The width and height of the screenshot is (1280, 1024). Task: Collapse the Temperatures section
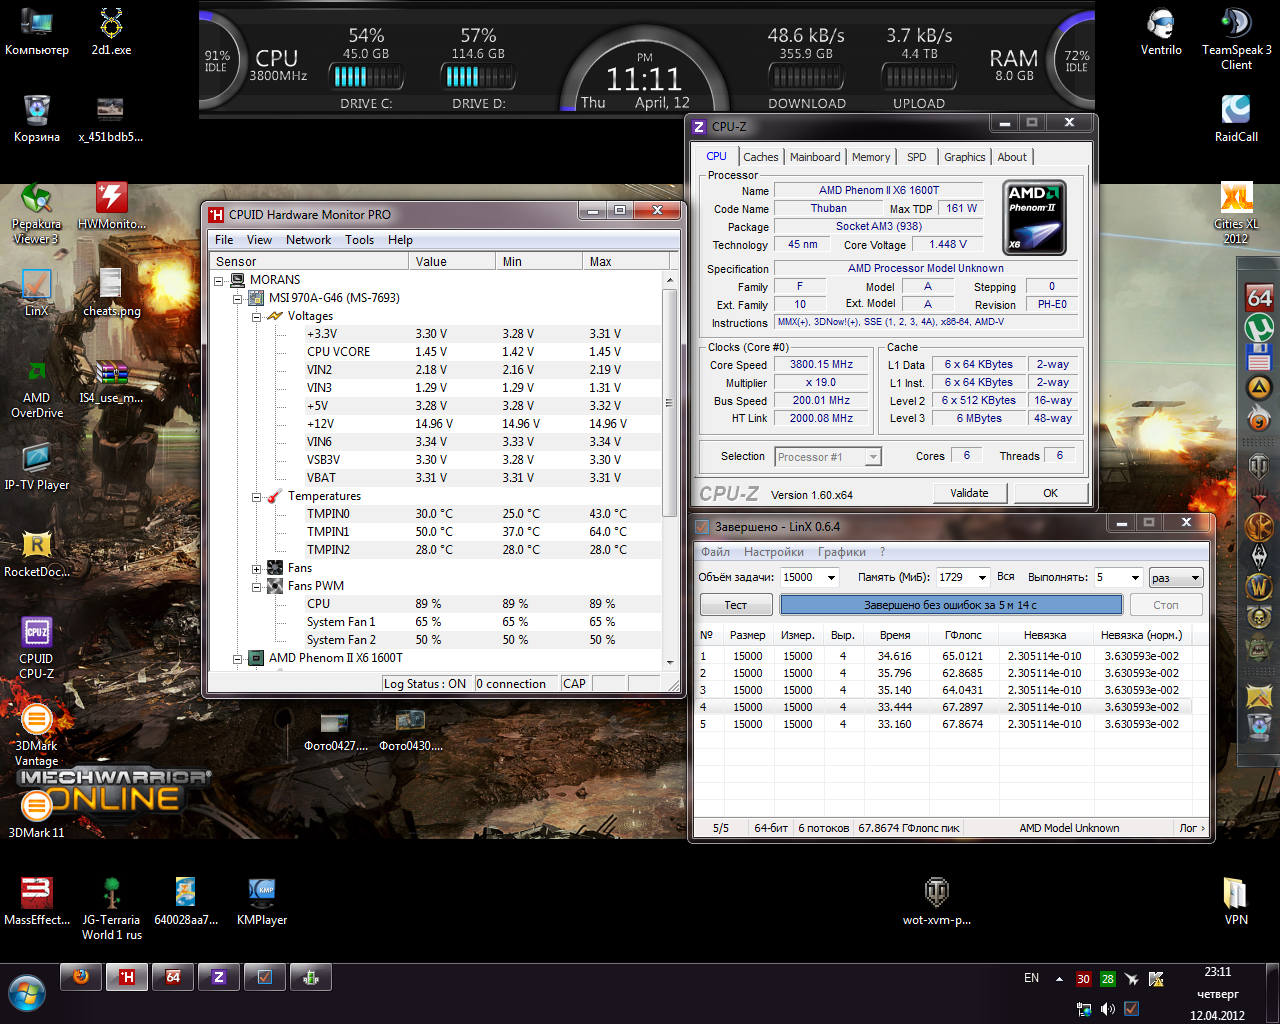(256, 496)
